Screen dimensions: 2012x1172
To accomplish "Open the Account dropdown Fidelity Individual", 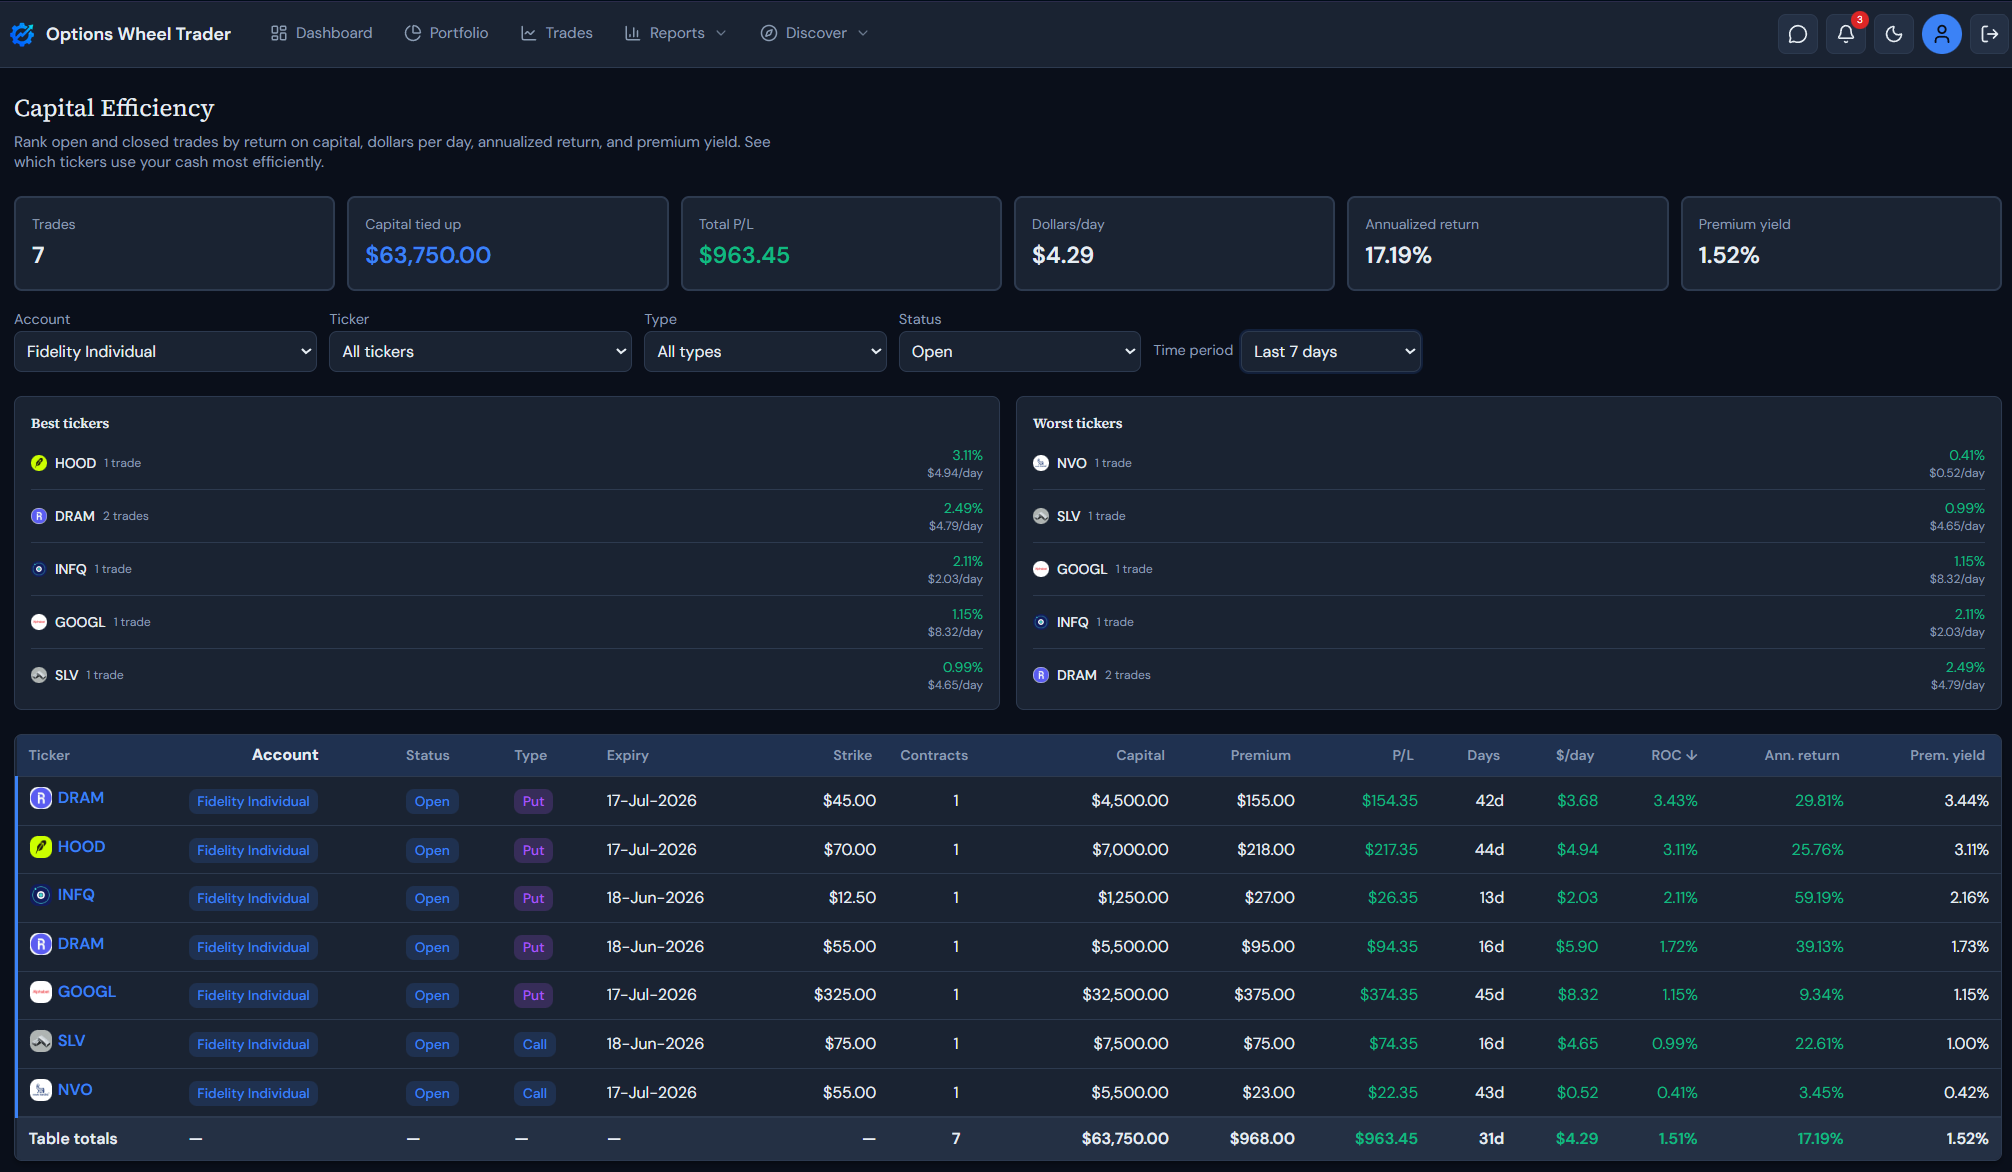I will pyautogui.click(x=166, y=352).
